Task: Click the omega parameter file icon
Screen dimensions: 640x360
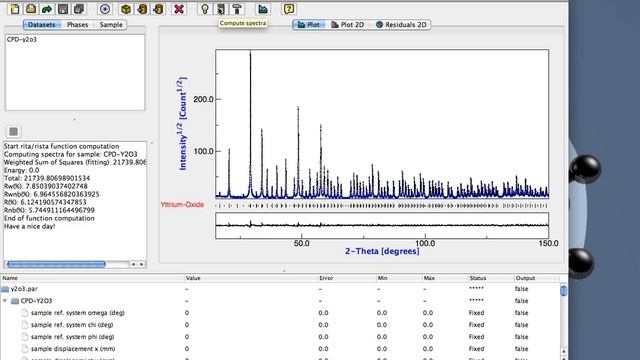Action: pos(25,313)
